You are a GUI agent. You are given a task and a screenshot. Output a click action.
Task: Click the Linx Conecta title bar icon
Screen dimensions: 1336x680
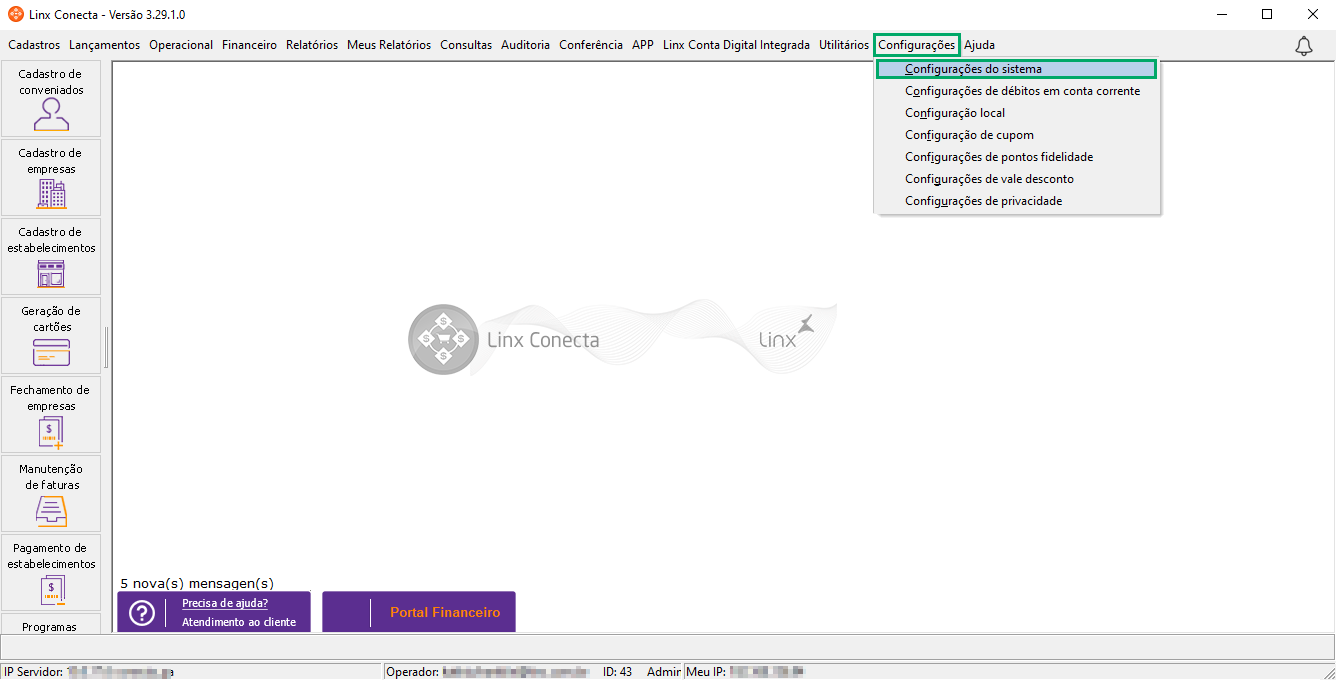point(15,14)
